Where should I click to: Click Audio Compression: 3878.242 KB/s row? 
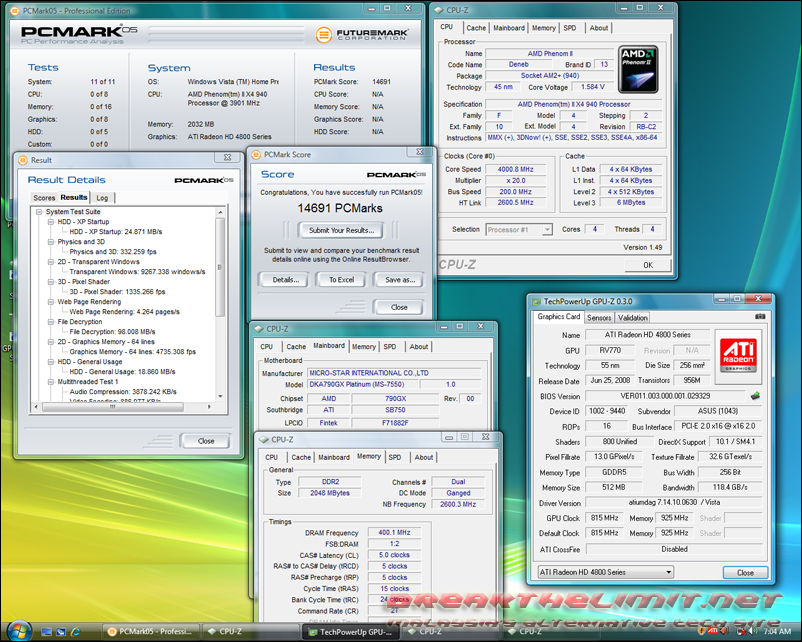(x=123, y=392)
